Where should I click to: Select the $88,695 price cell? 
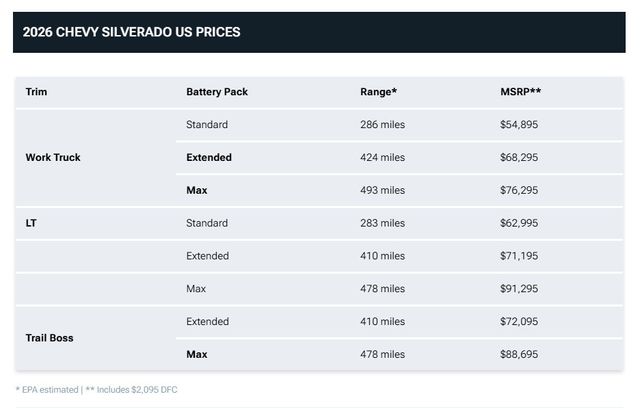click(x=520, y=354)
